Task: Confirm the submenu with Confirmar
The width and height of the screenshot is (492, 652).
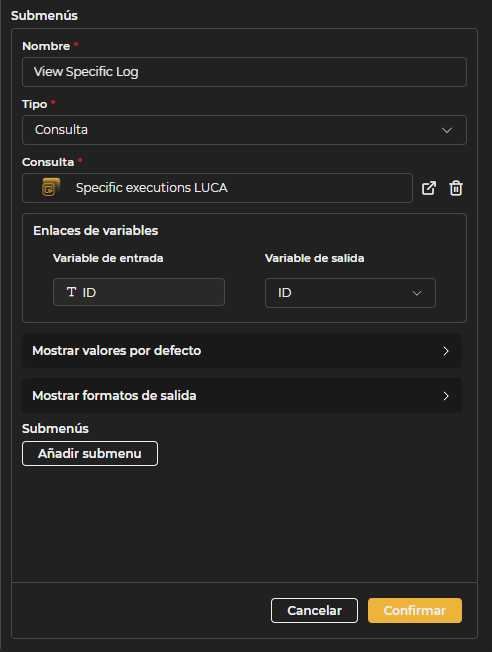Action: coord(415,610)
